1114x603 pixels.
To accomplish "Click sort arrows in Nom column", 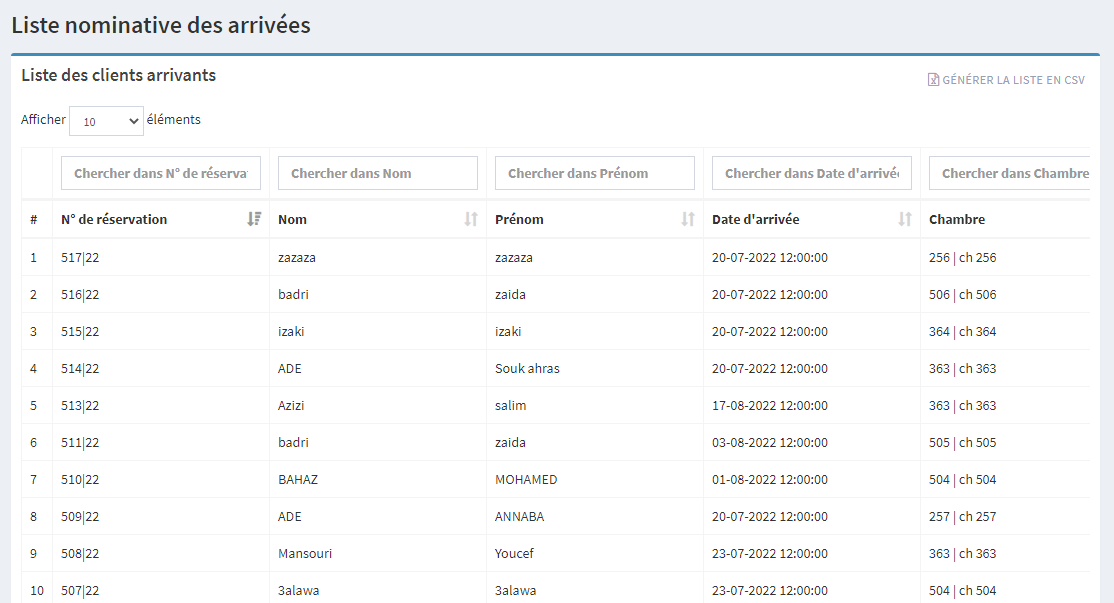I will point(471,219).
